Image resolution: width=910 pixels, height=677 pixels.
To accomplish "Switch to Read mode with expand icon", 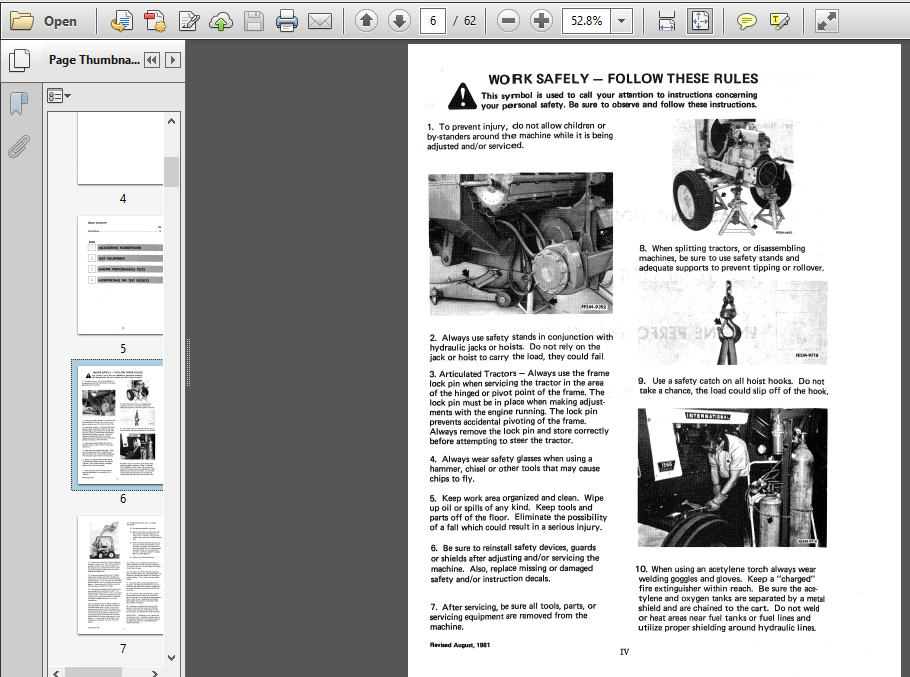I will point(826,21).
